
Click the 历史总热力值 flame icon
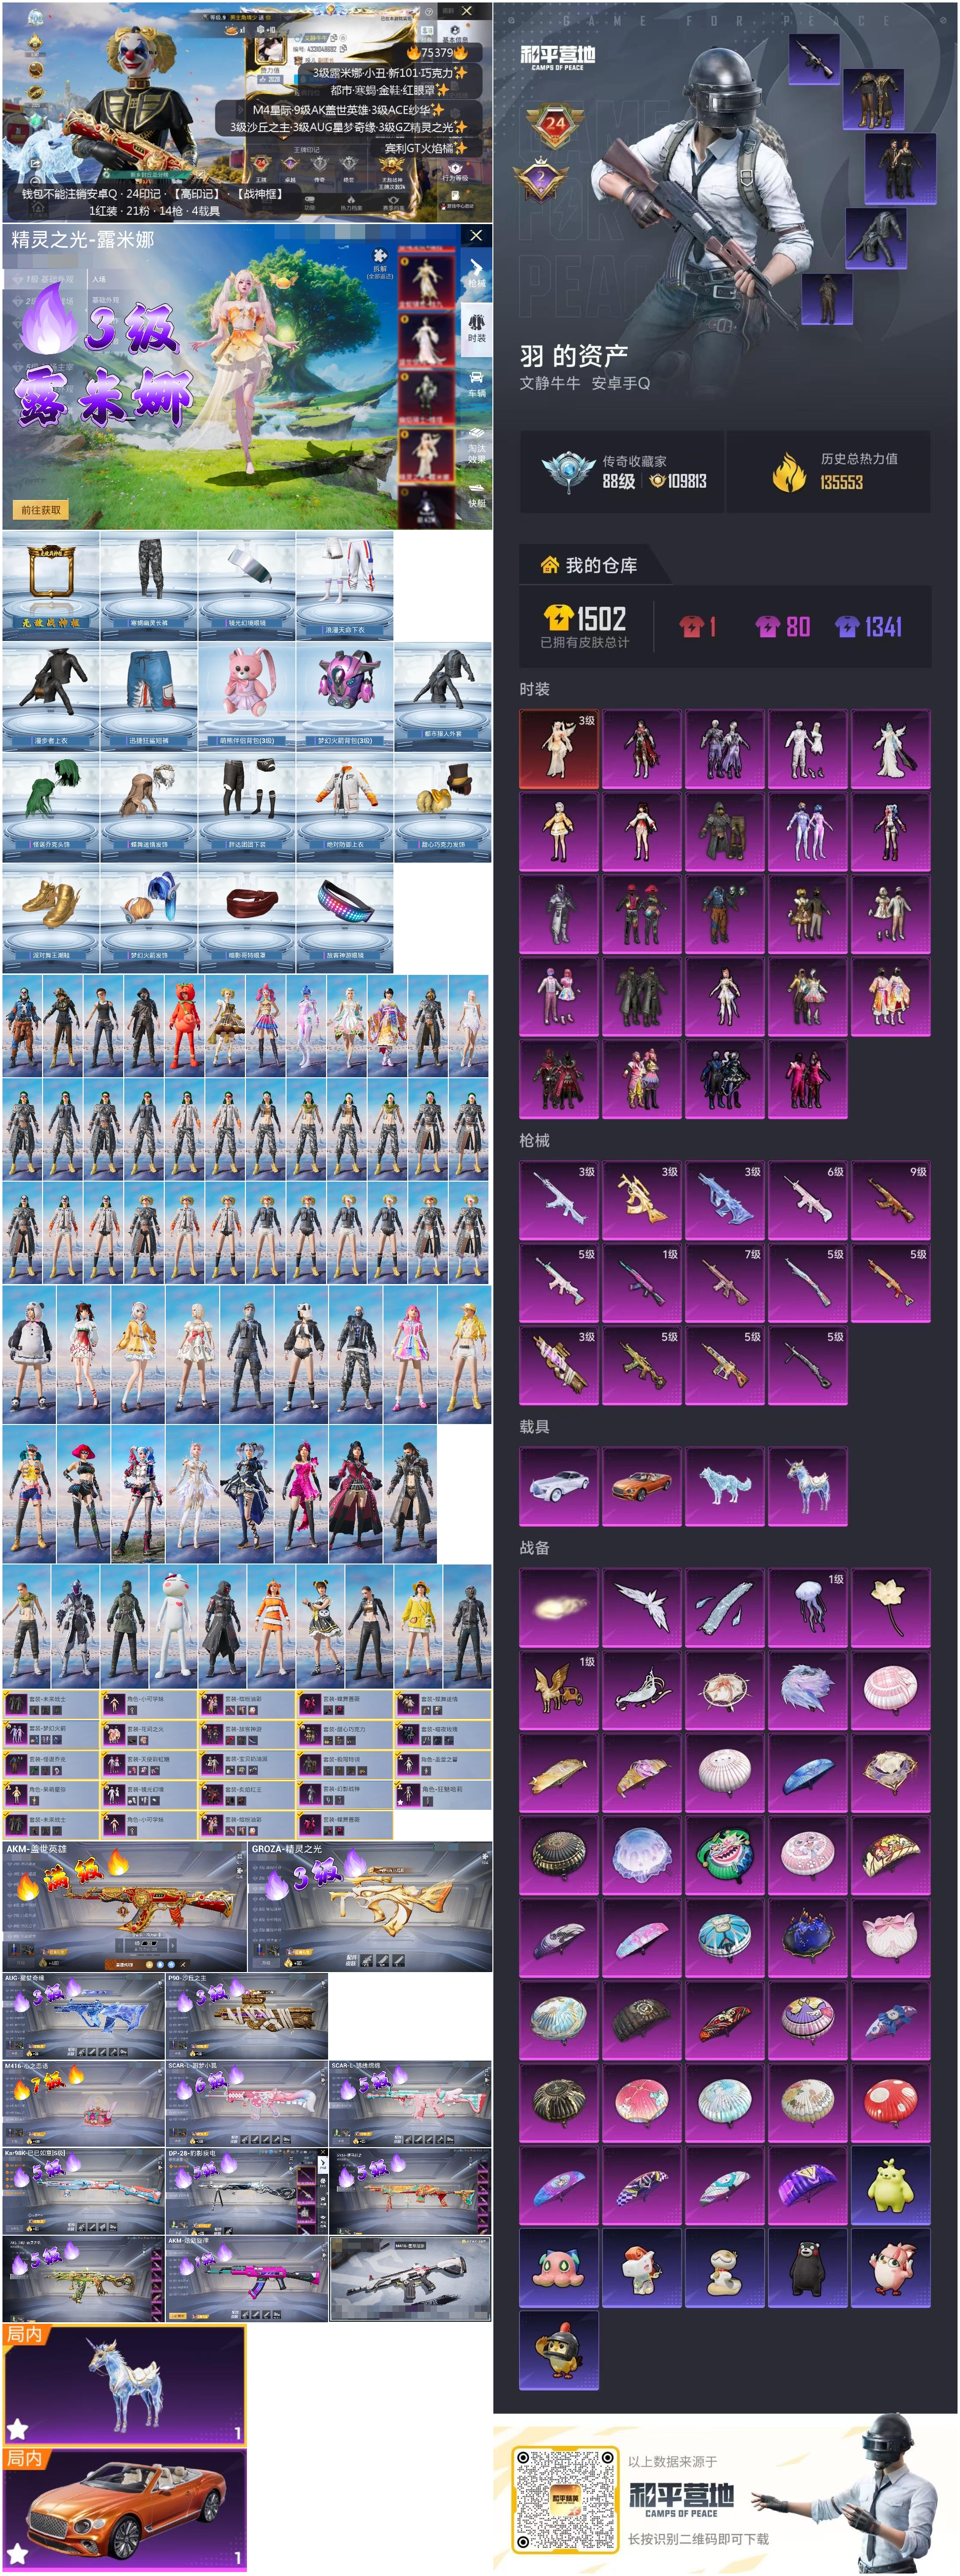tap(789, 471)
